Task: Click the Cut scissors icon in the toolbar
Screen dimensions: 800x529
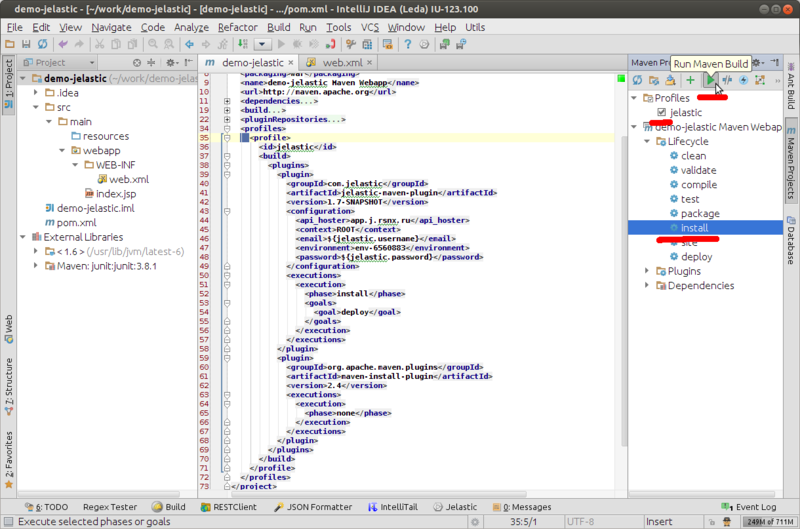Action: pyautogui.click(x=100, y=44)
